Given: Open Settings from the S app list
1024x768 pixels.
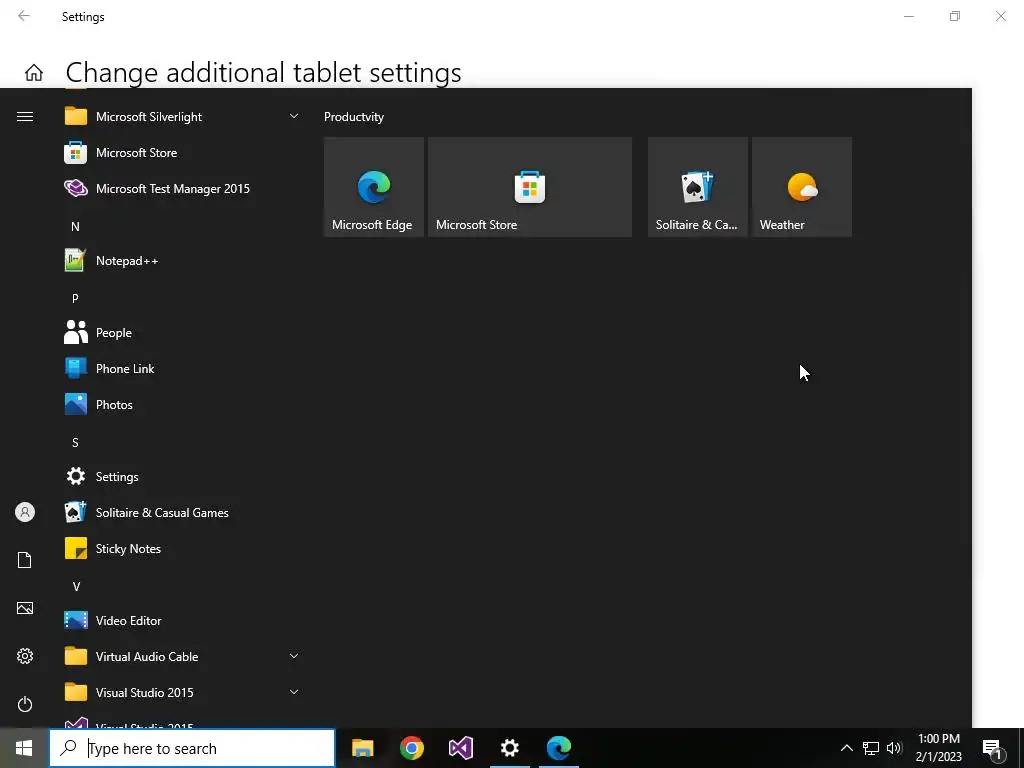Looking at the screenshot, I should tap(182, 476).
